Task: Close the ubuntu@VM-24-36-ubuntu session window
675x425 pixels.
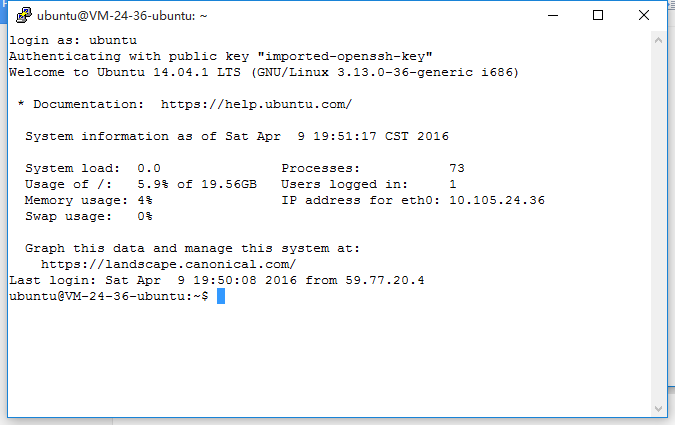Action: (644, 16)
